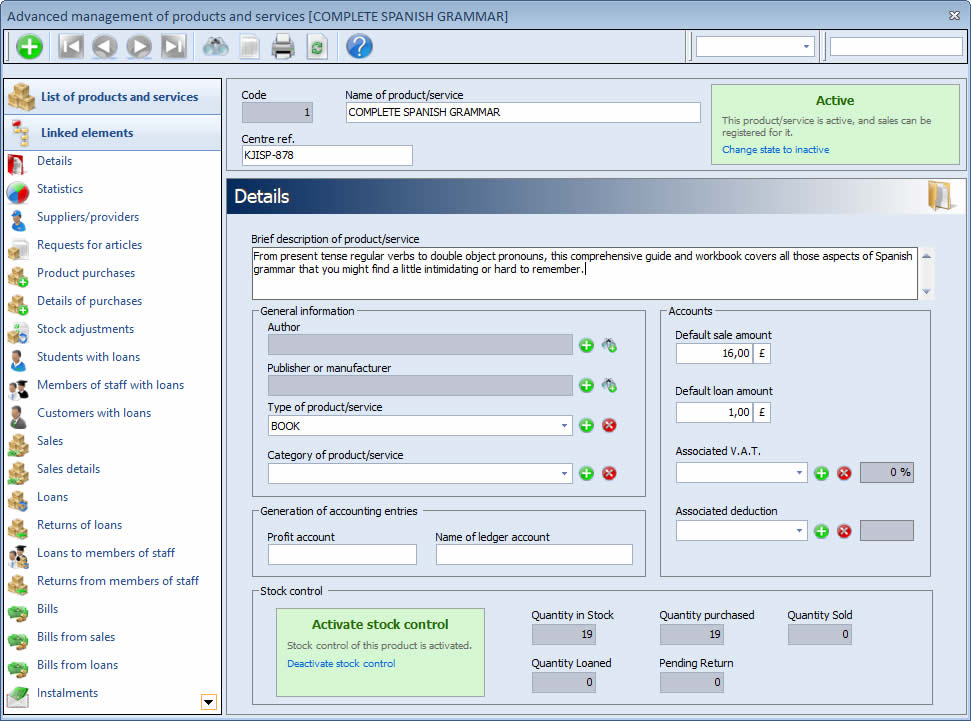The width and height of the screenshot is (971, 721).
Task: Expand the Type of product/service dropdown
Action: pyautogui.click(x=564, y=426)
